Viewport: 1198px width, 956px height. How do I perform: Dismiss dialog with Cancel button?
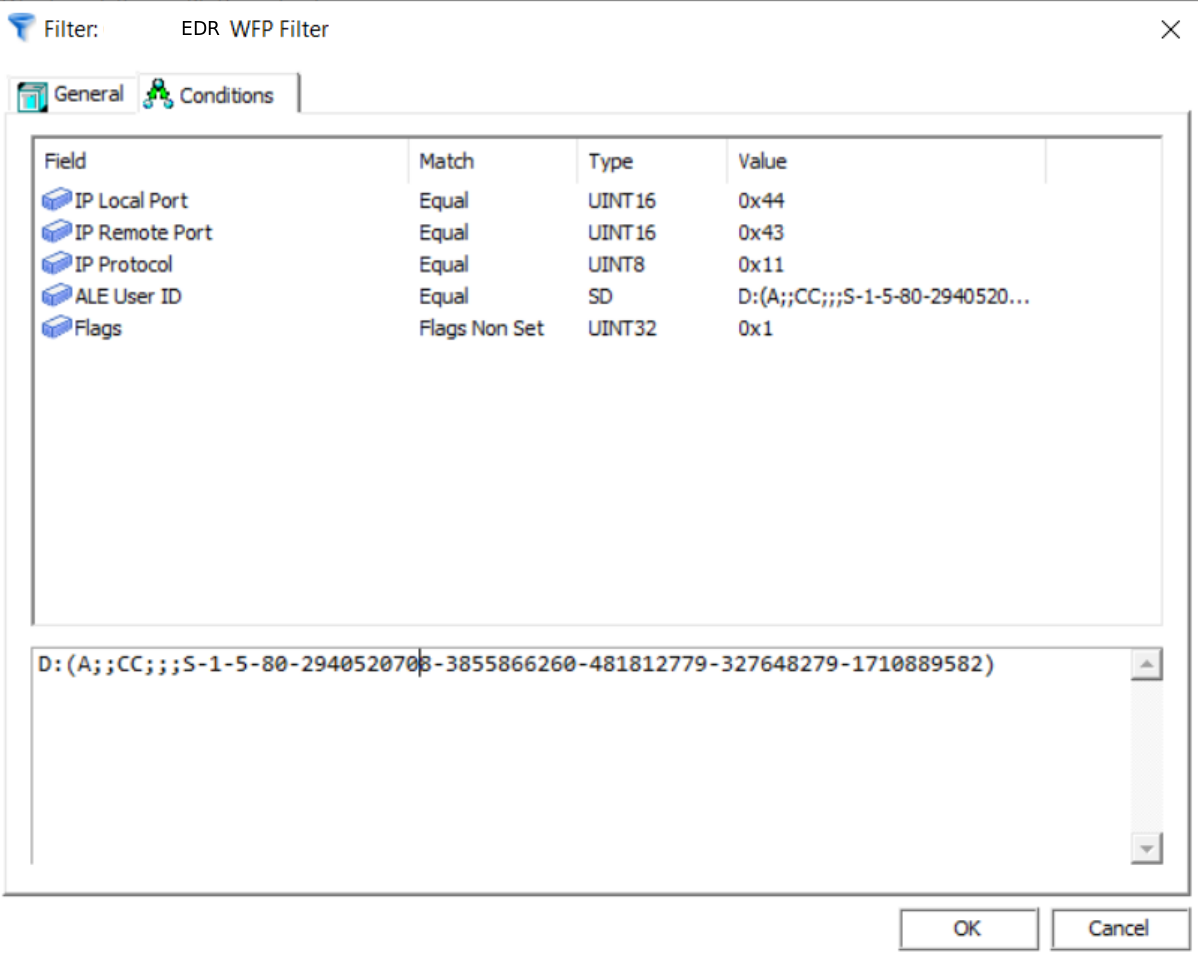click(x=1119, y=928)
